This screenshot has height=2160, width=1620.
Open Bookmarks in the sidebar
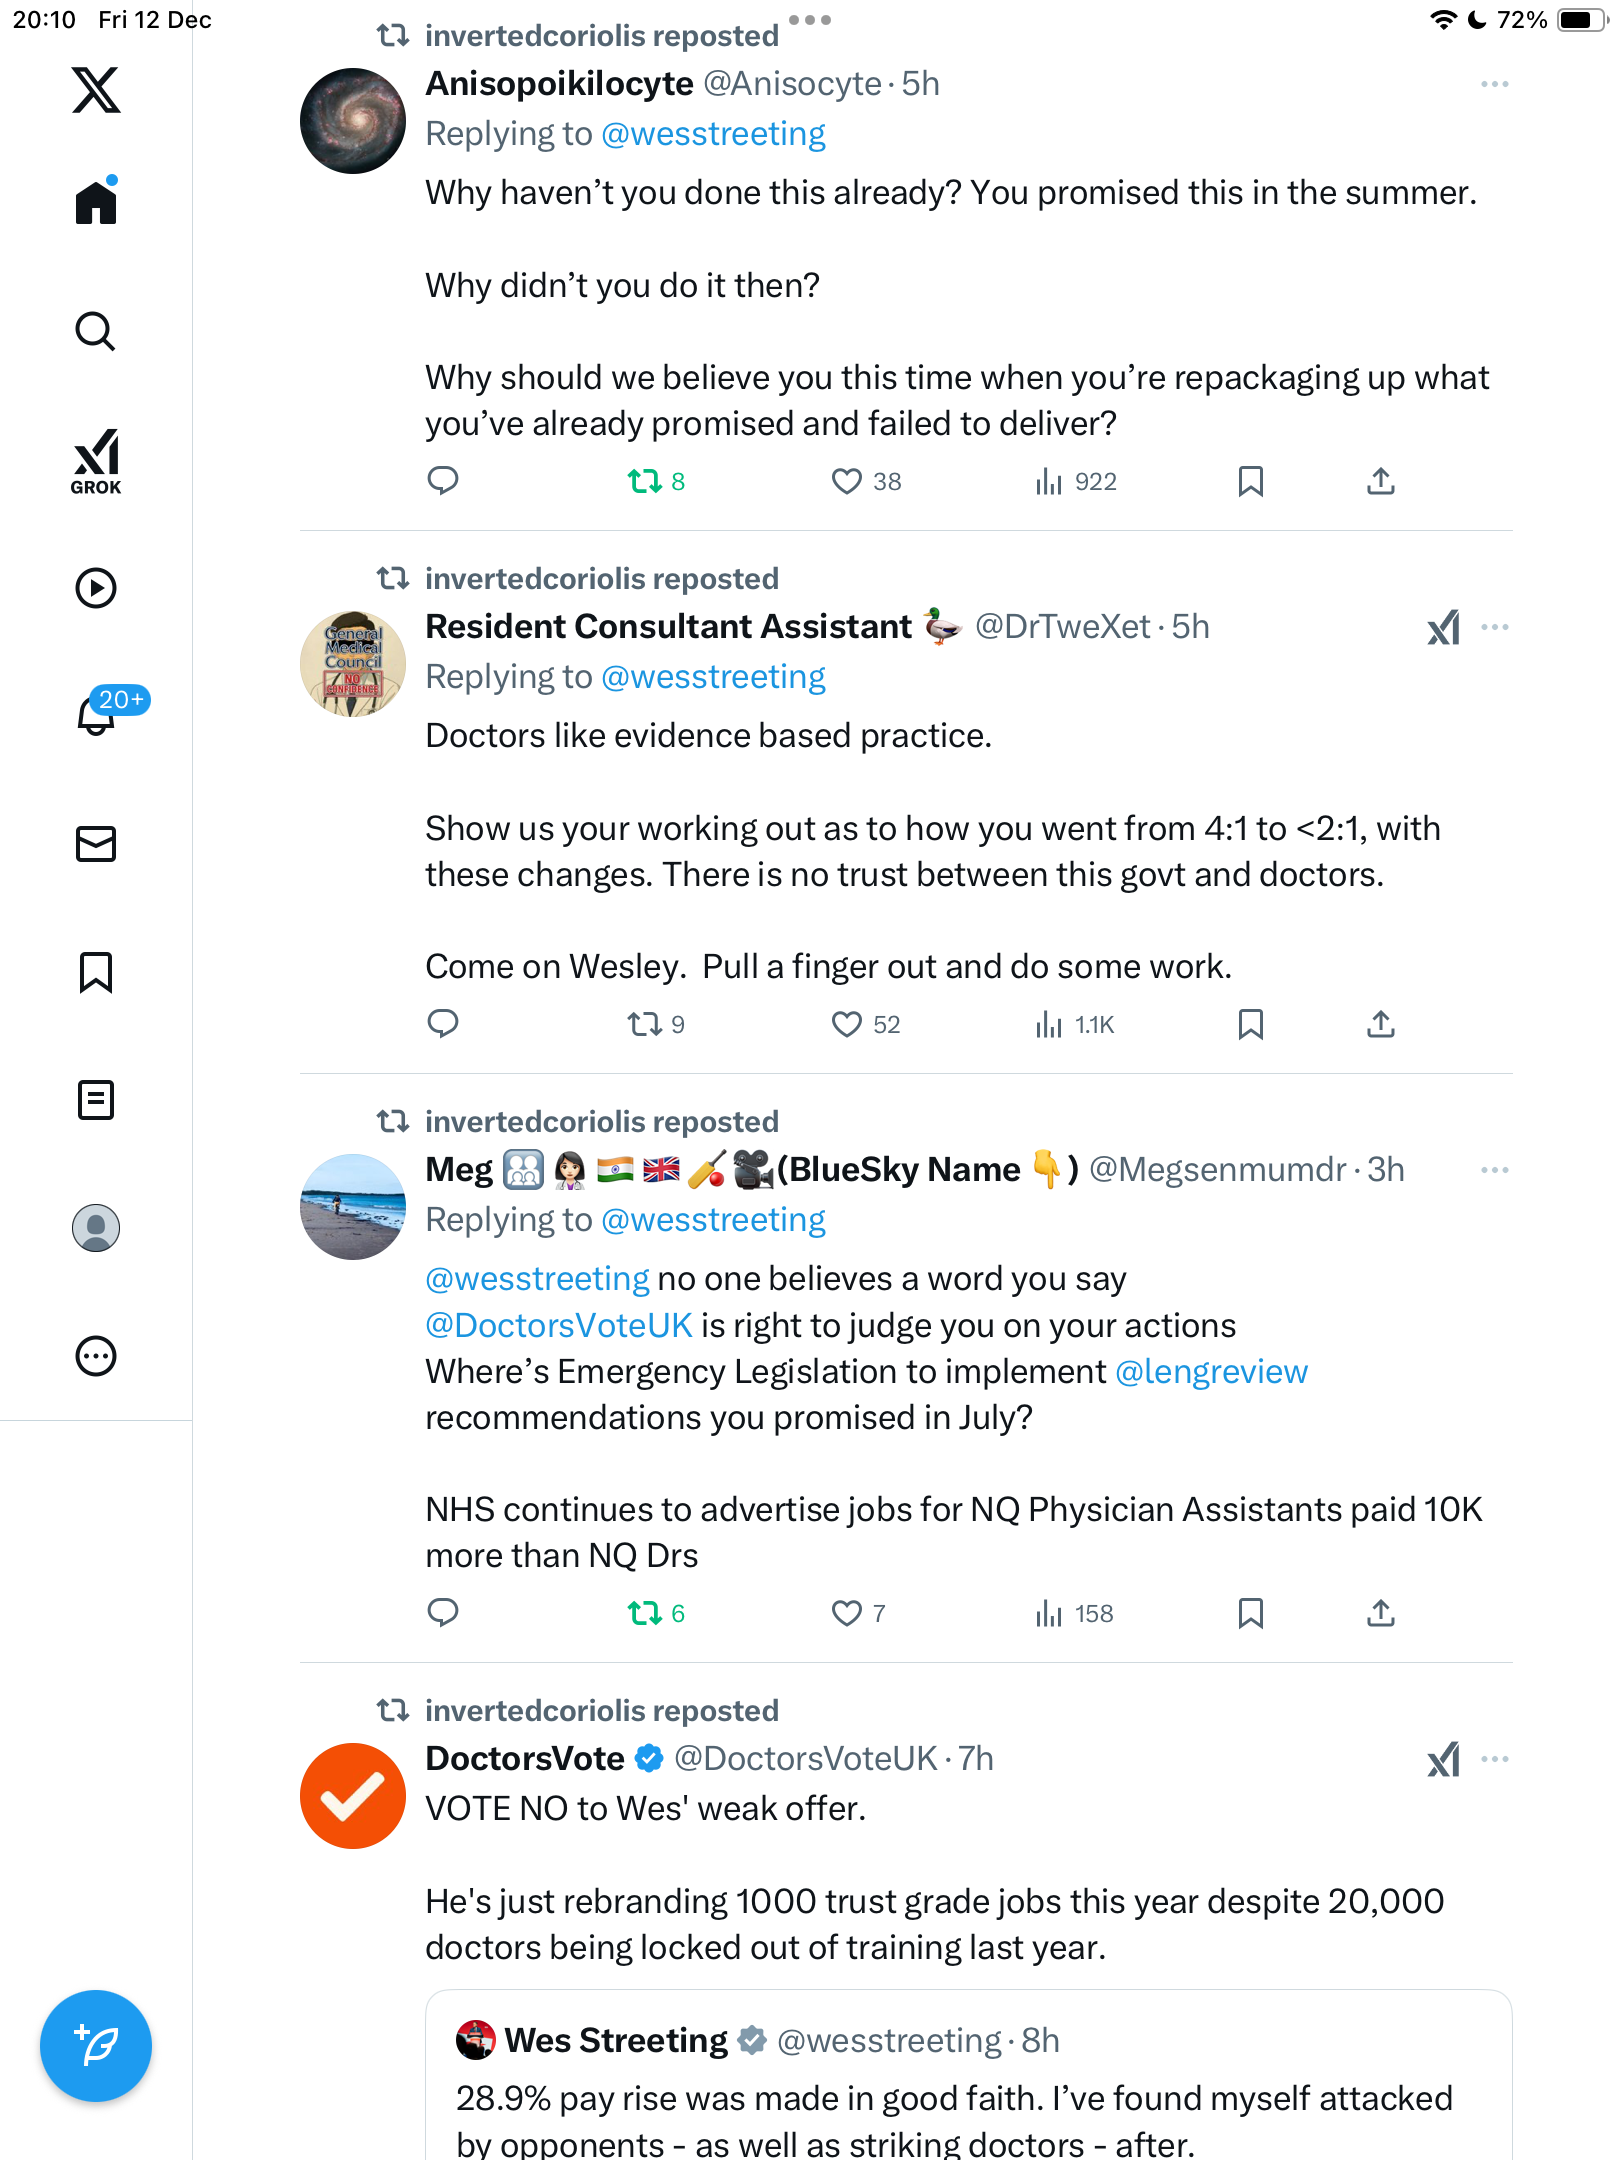[x=96, y=972]
